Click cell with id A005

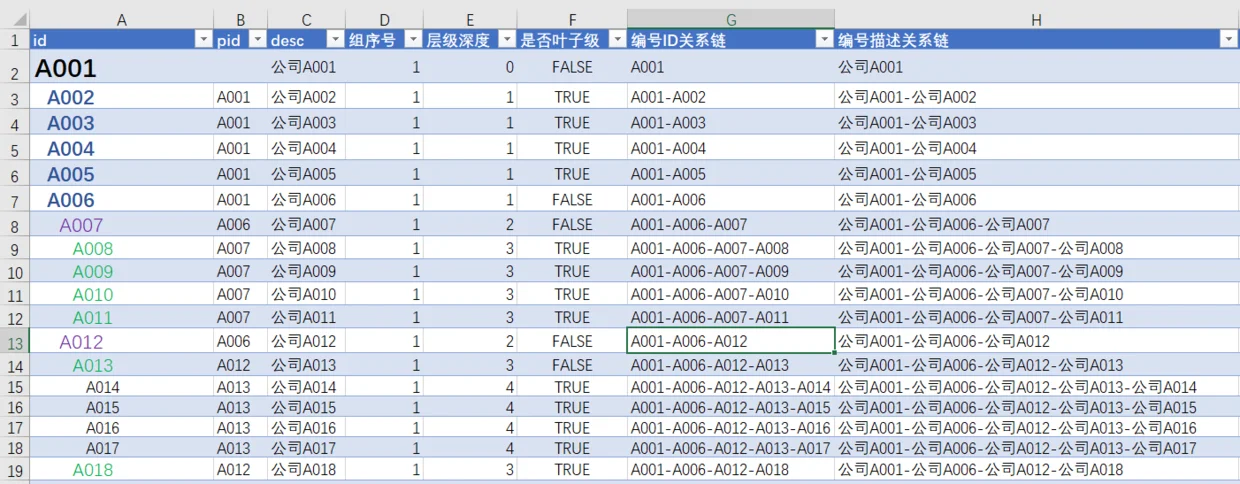[122, 175]
